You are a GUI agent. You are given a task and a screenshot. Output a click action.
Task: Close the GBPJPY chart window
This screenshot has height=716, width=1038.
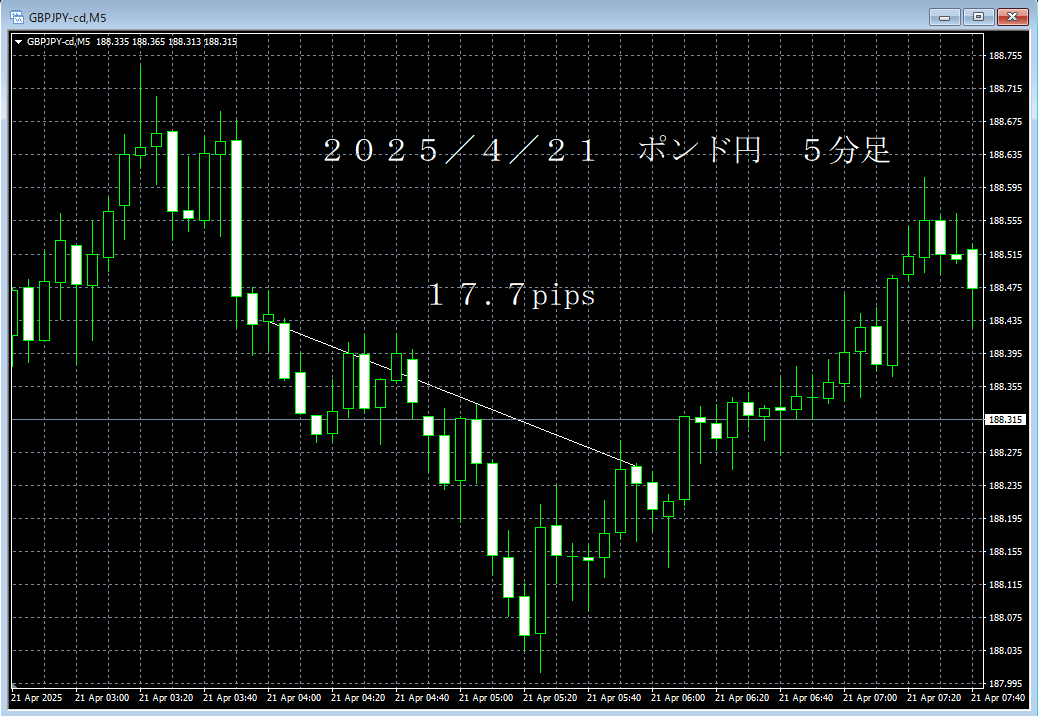(1012, 17)
